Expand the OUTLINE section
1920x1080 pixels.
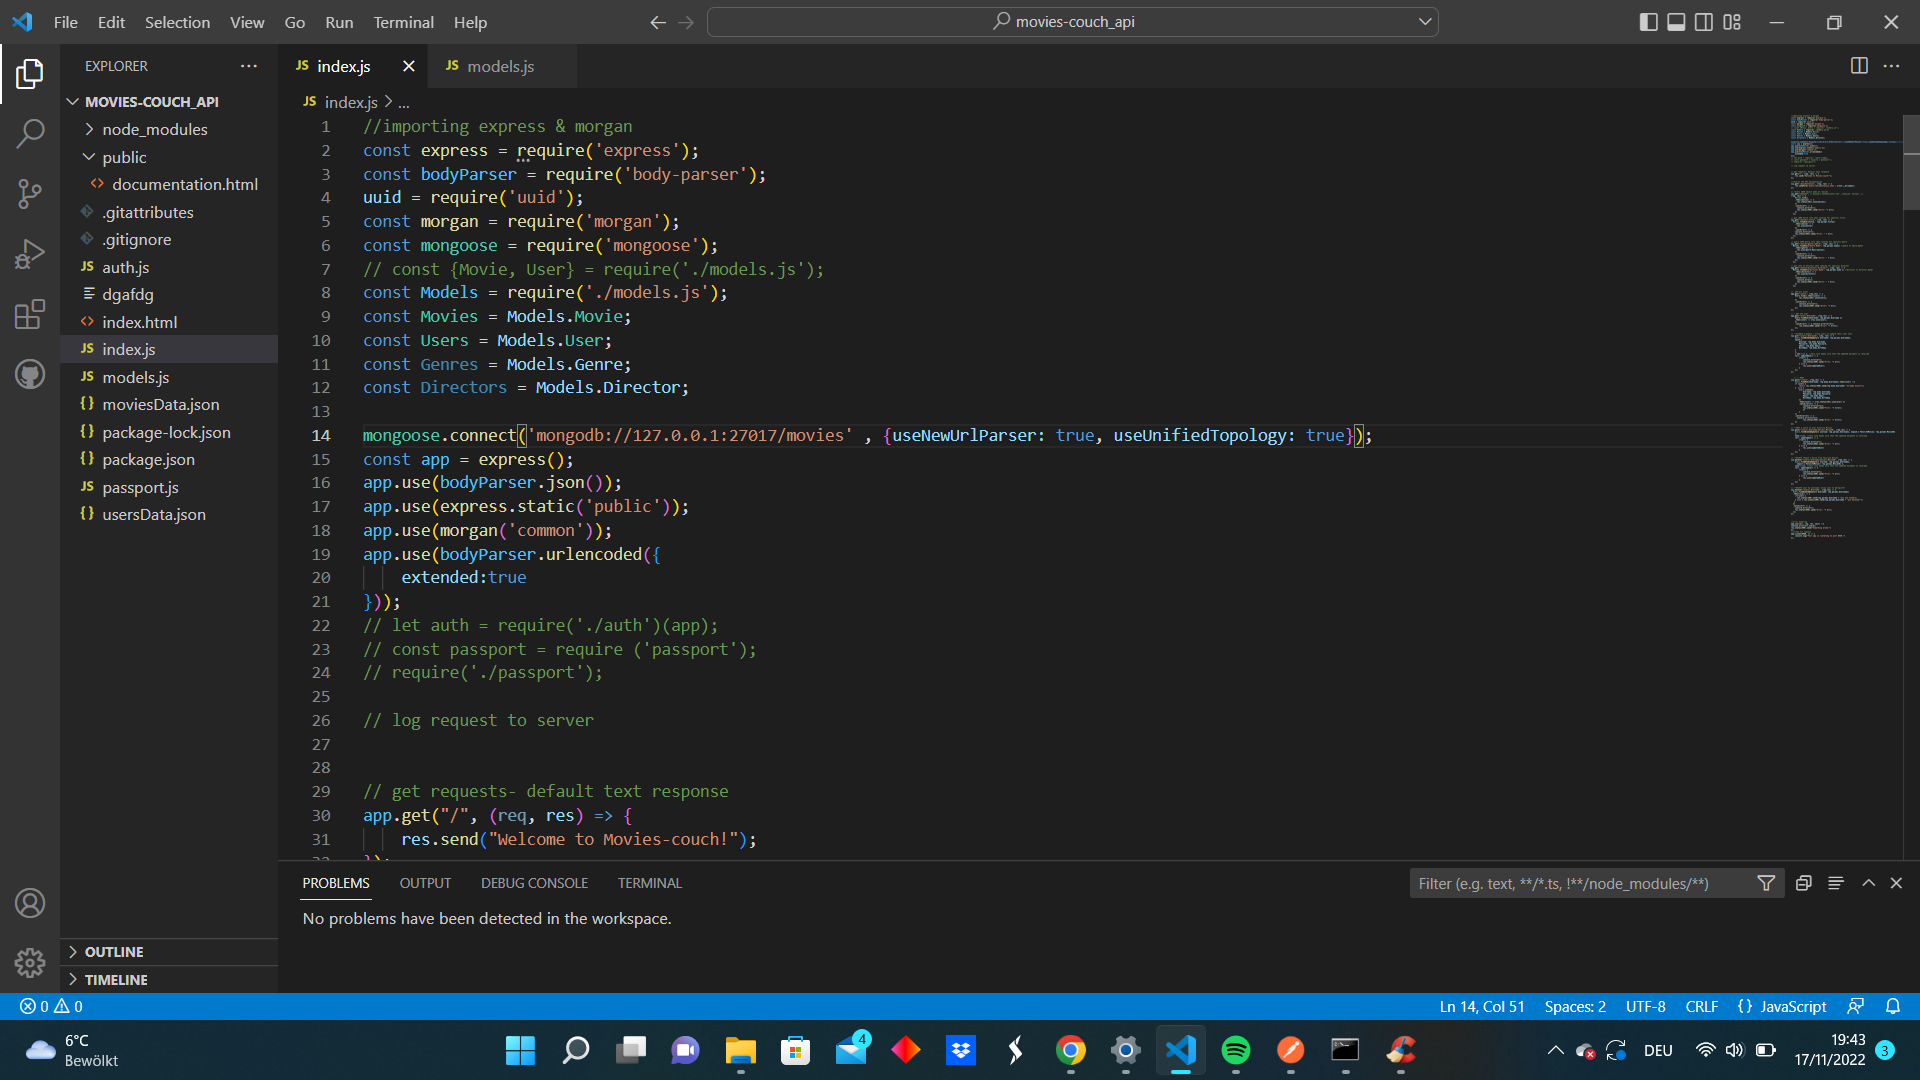pyautogui.click(x=114, y=952)
